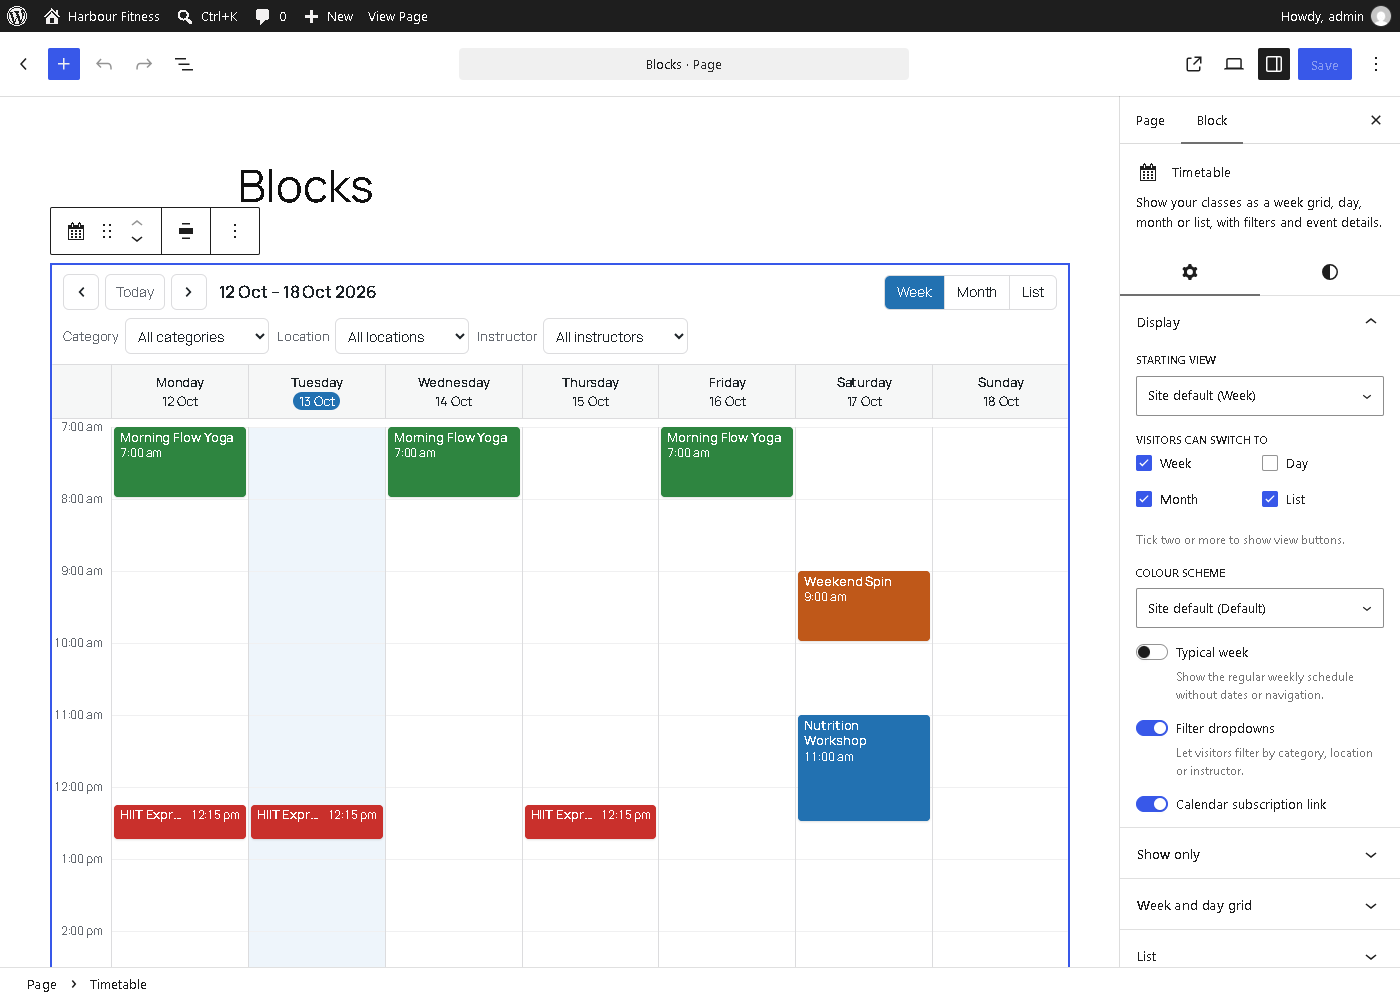Toggle the block inserter plus button
The height and width of the screenshot is (1000, 1400).
tap(64, 64)
